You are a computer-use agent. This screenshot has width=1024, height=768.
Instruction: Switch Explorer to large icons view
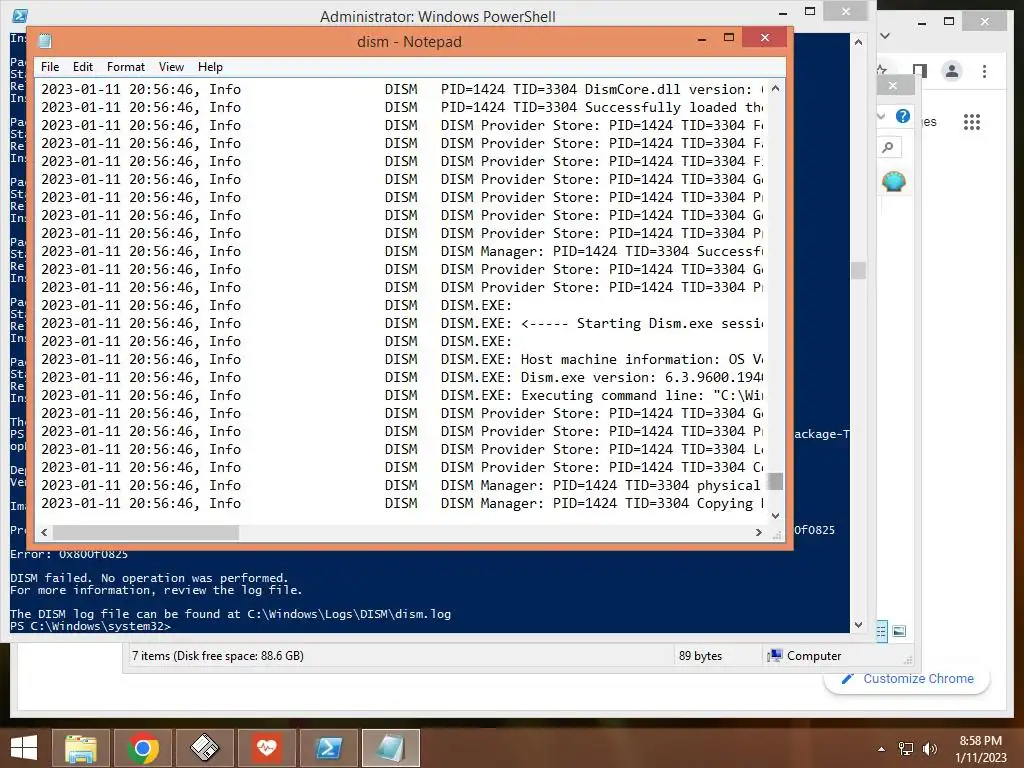[x=899, y=631]
